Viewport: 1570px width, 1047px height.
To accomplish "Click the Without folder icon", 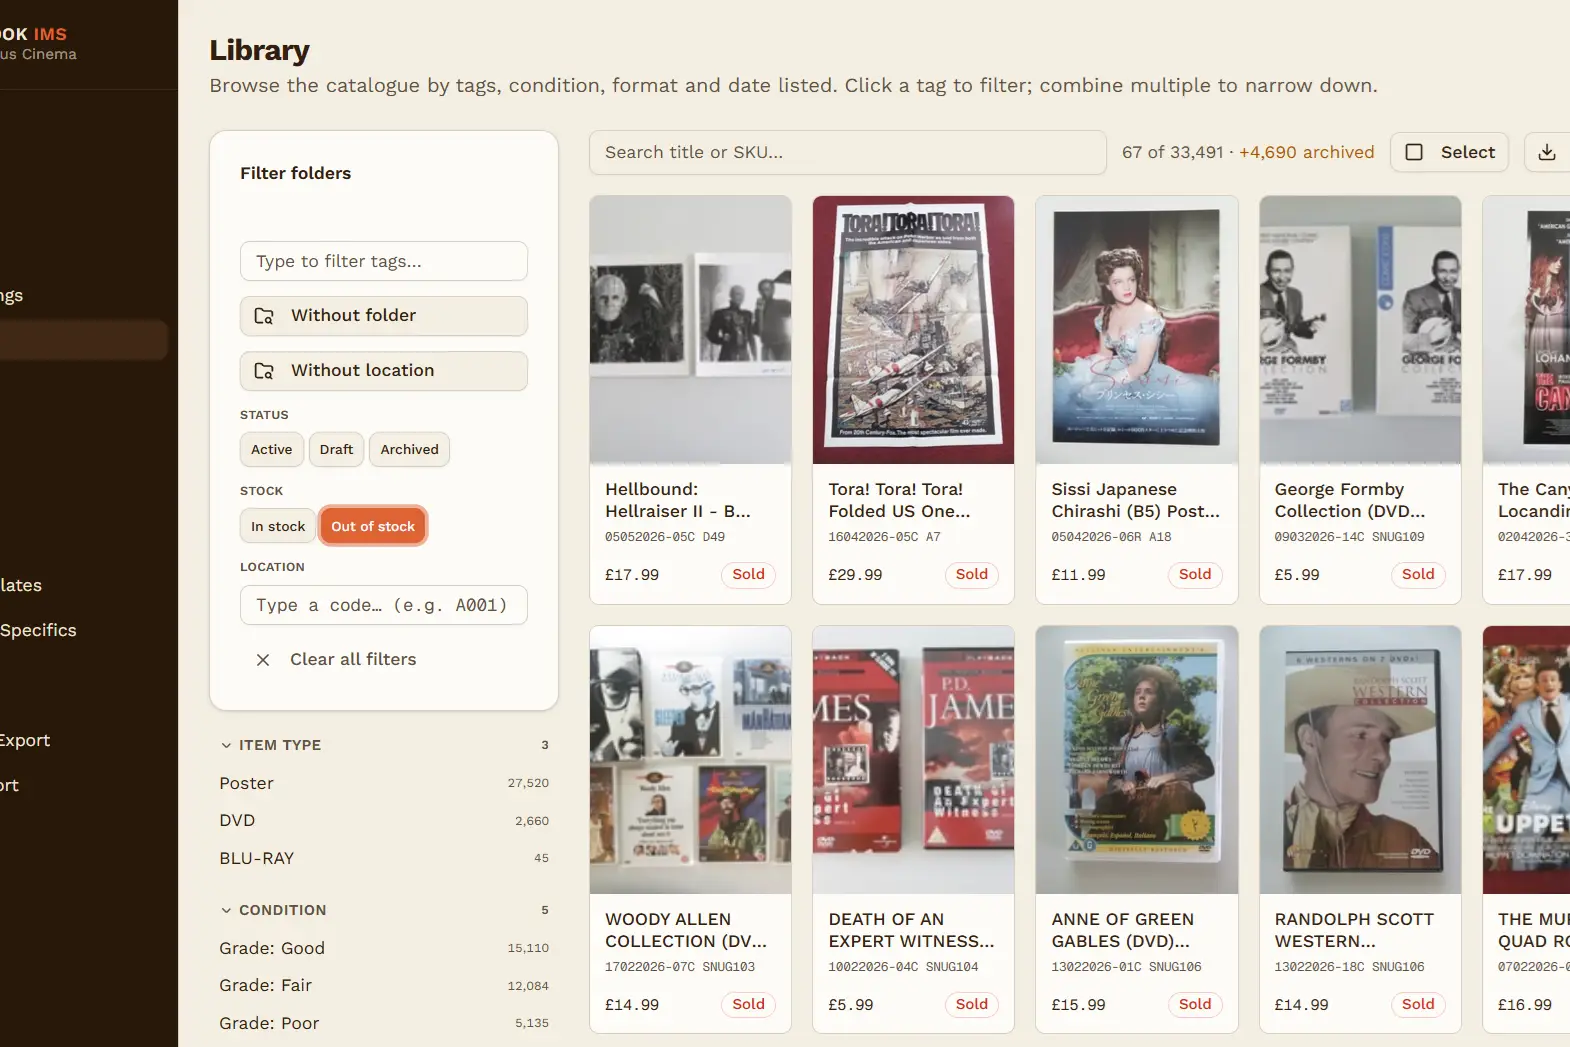I will pyautogui.click(x=264, y=316).
